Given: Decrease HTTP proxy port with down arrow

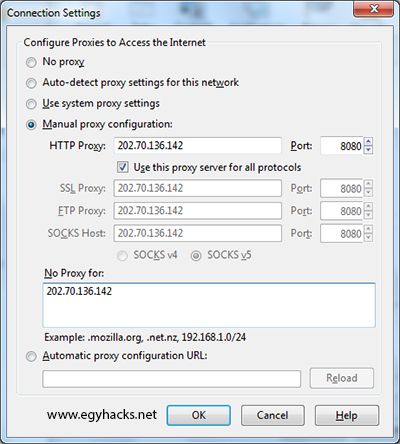Looking at the screenshot, I should point(368,150).
